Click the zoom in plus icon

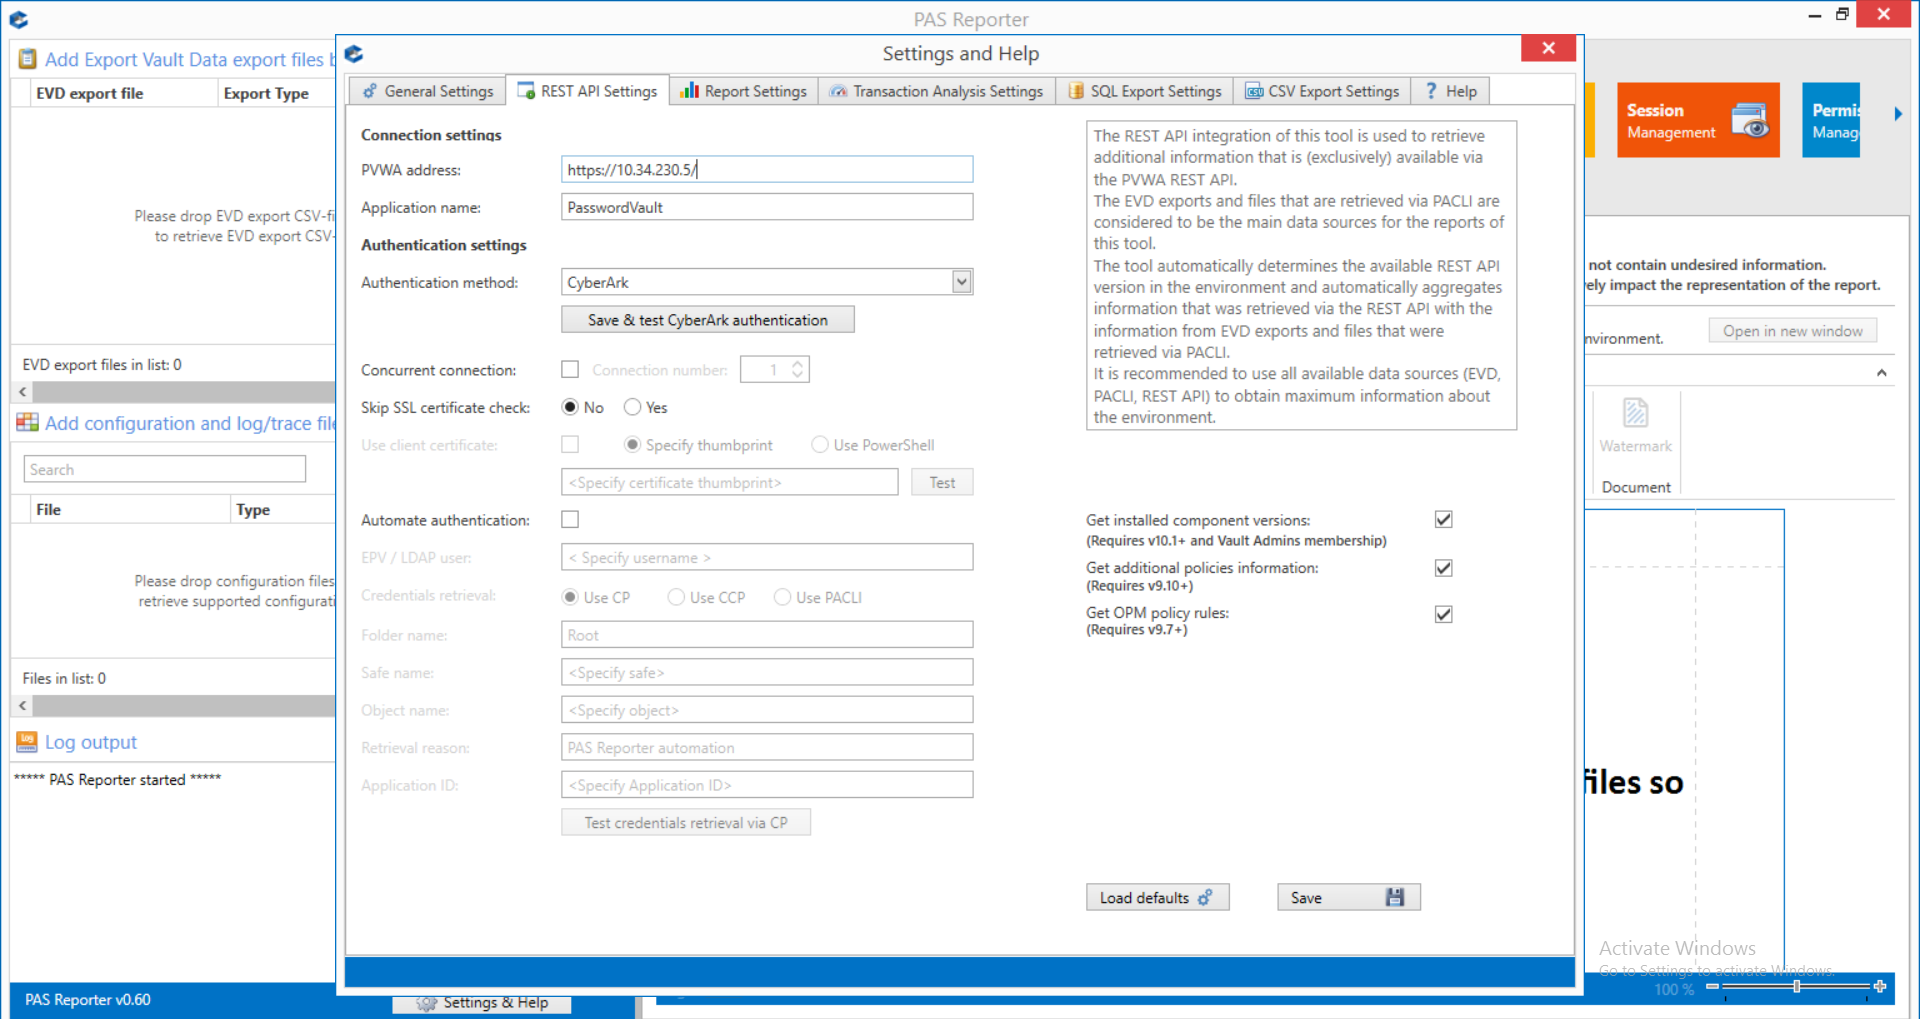click(1880, 986)
